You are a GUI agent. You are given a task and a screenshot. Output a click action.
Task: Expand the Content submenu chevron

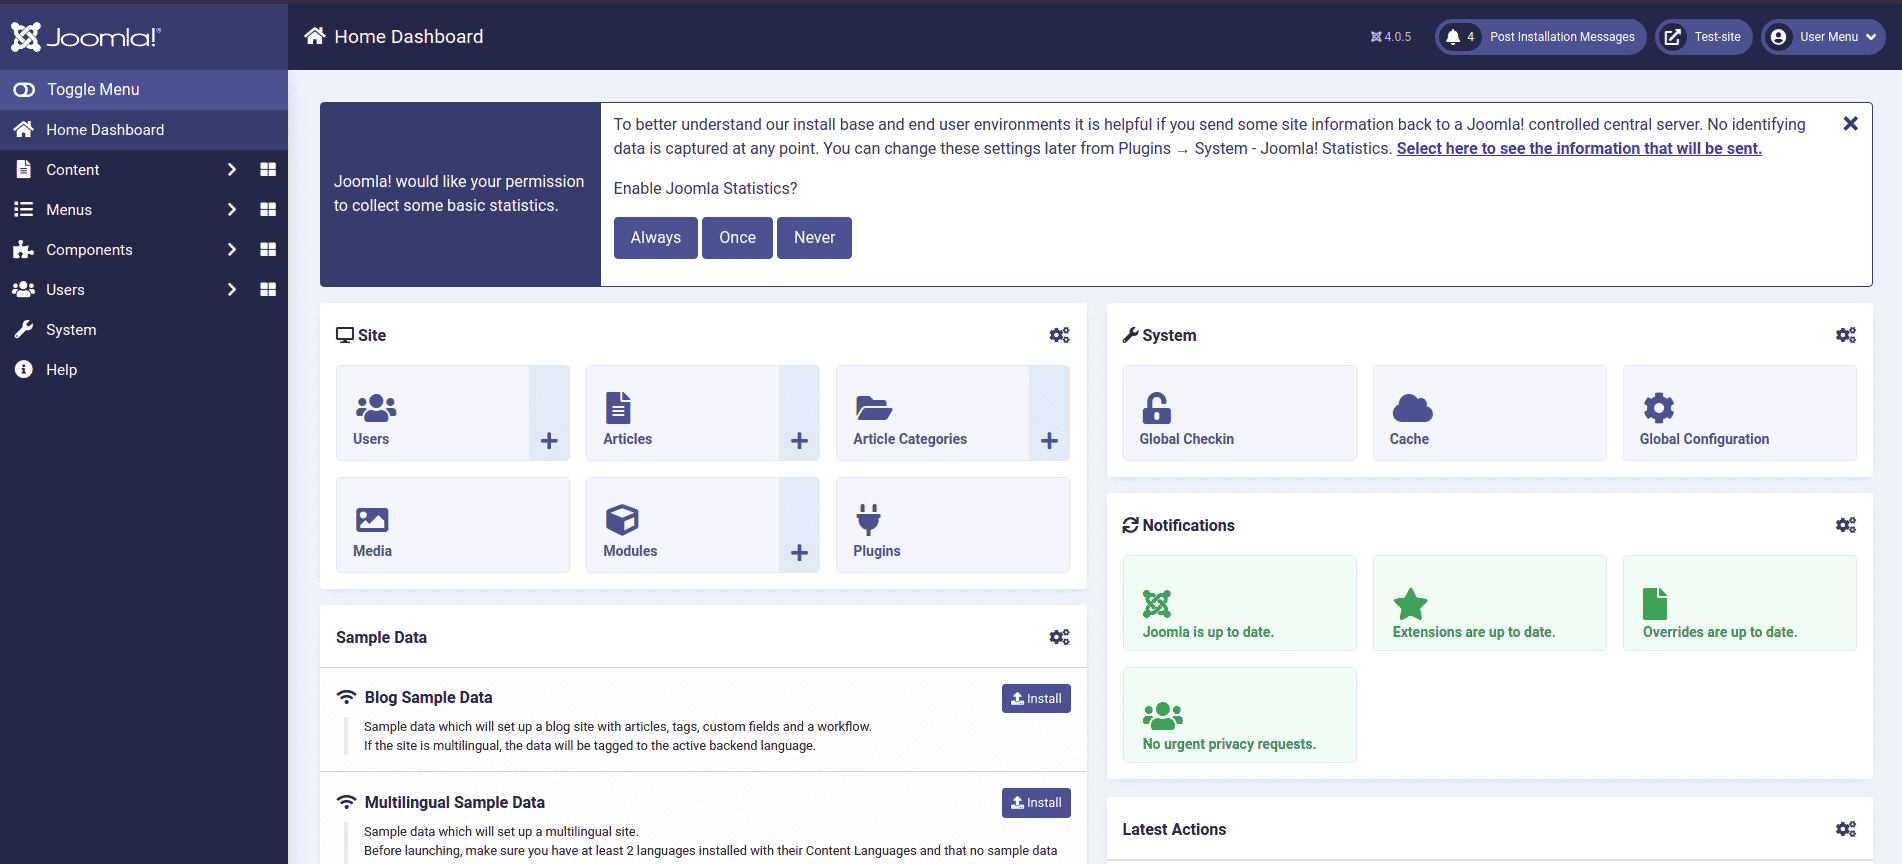(232, 170)
